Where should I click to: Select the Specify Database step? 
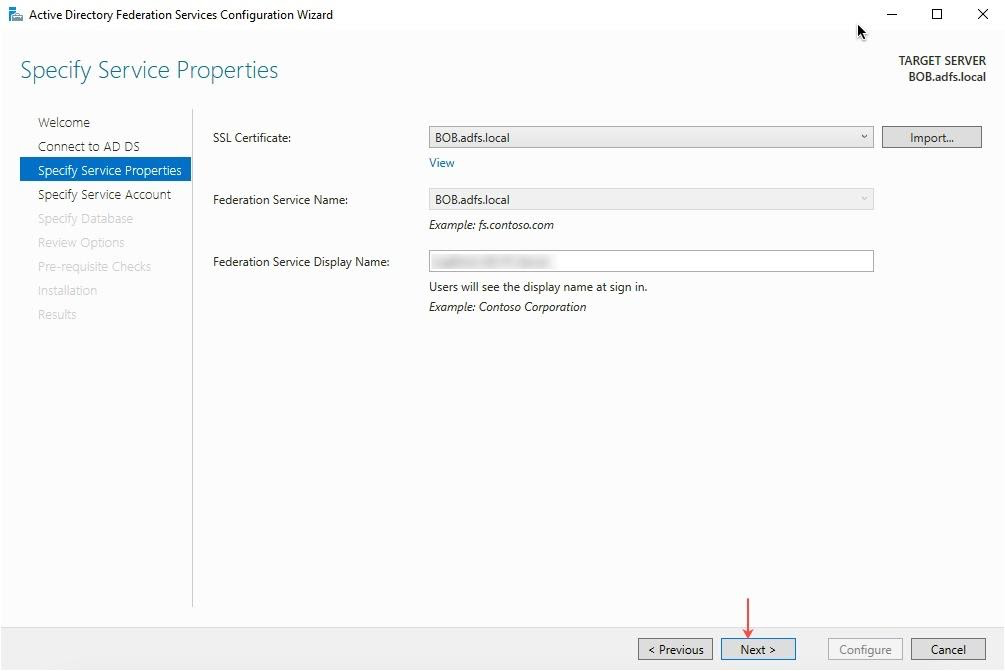coord(85,219)
